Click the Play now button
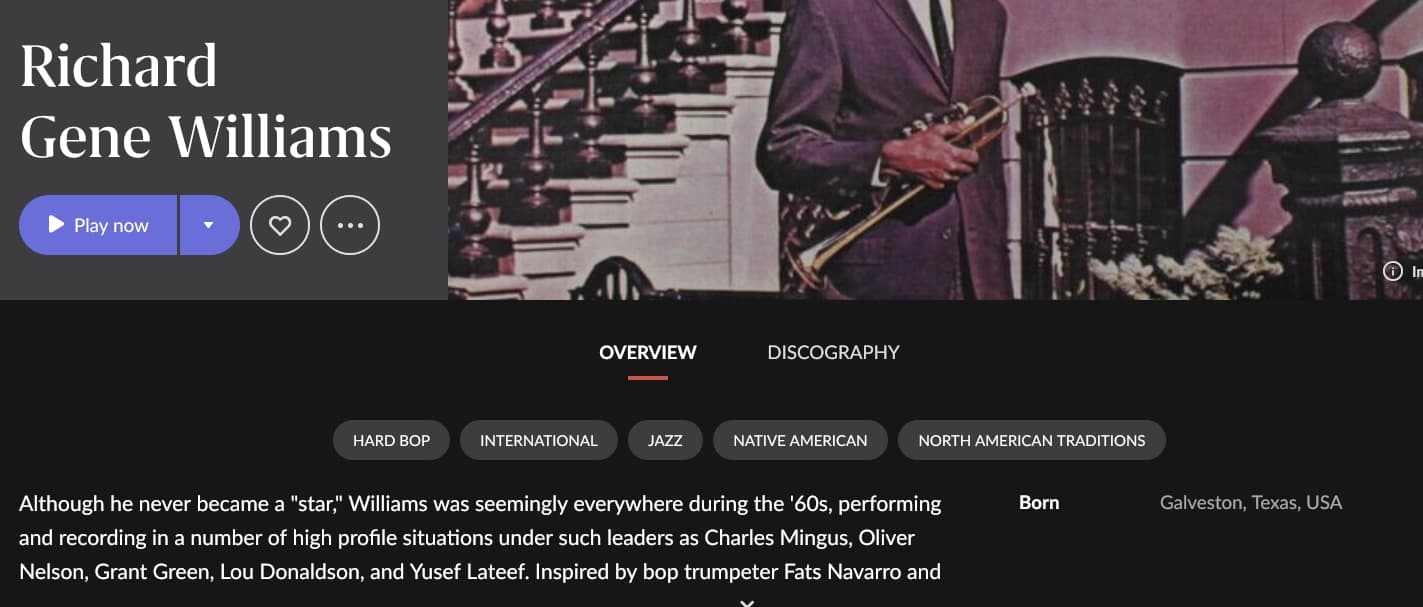This screenshot has width=1423, height=607. tap(98, 225)
